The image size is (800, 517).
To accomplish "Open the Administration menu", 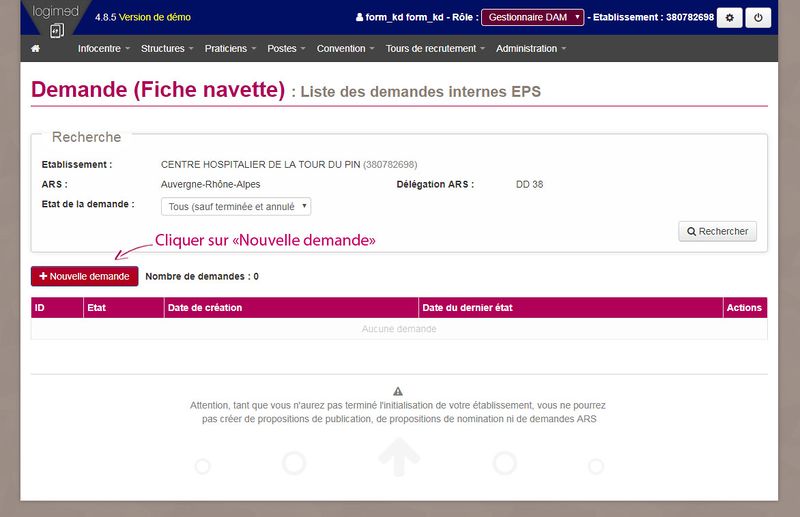I will pyautogui.click(x=531, y=48).
